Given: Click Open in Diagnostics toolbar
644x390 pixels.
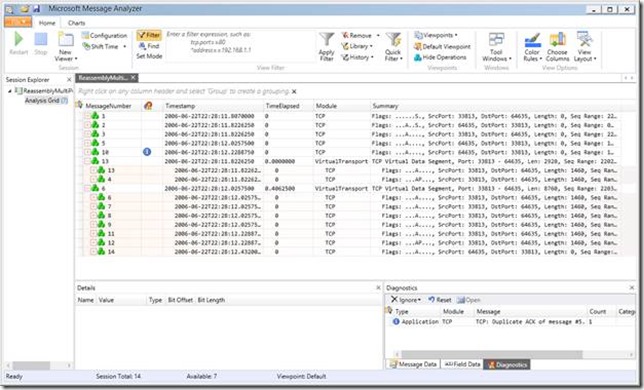Looking at the screenshot, I should 469,300.
